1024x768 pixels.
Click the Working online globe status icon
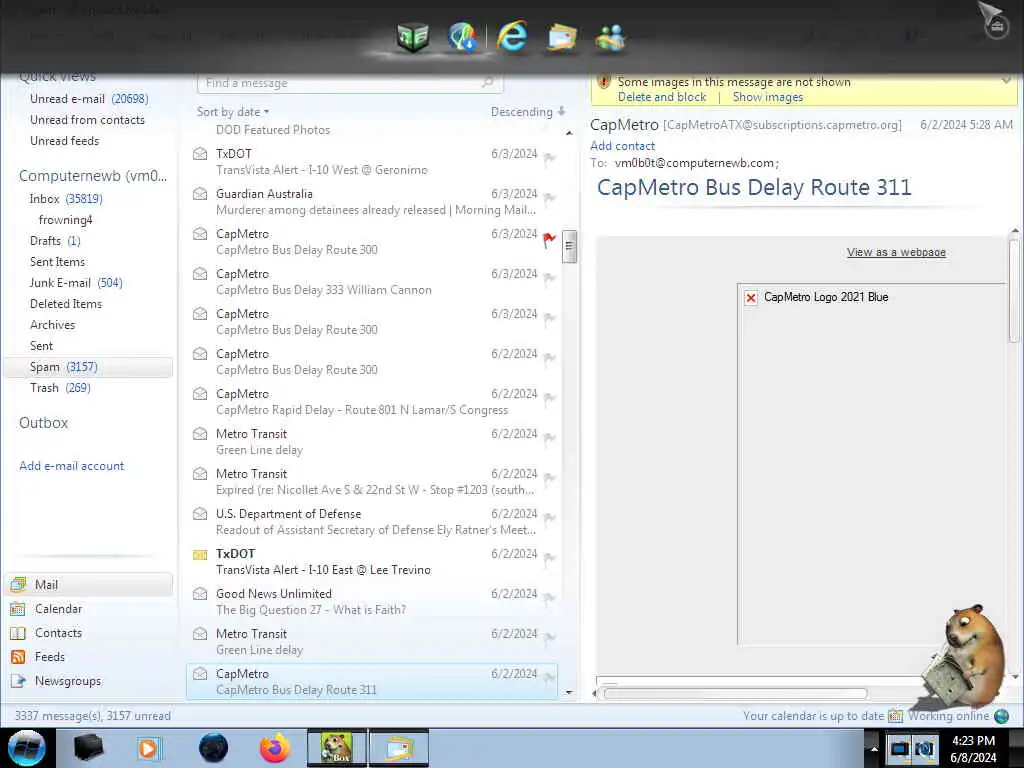pos(1001,716)
